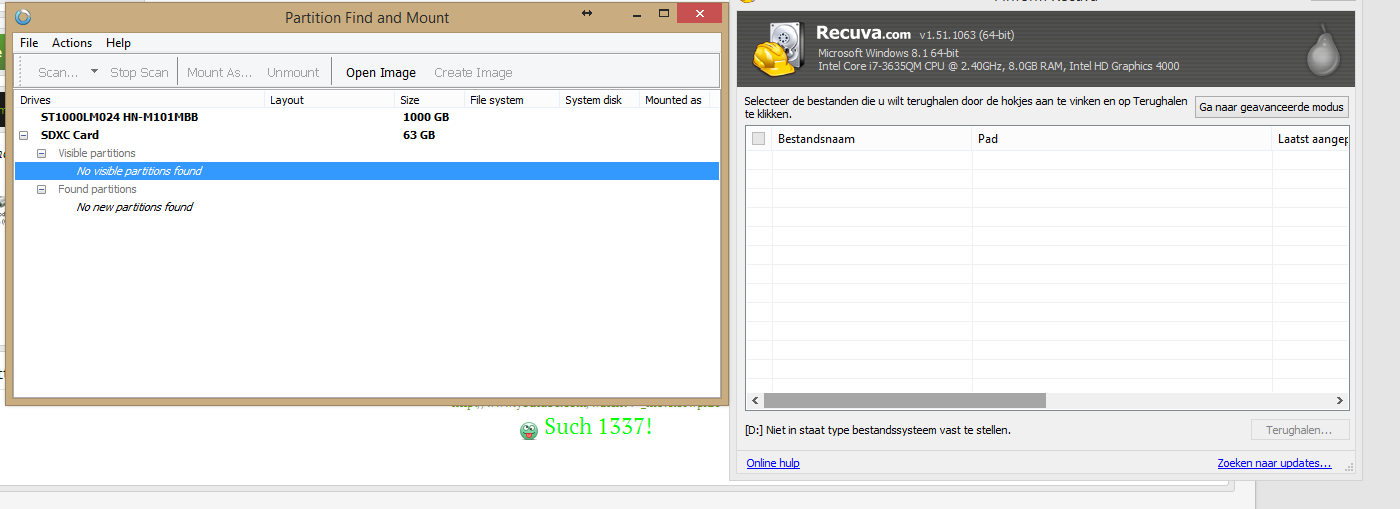
Task: Open 'Zoeken naar updates...' link
Action: tap(1274, 463)
